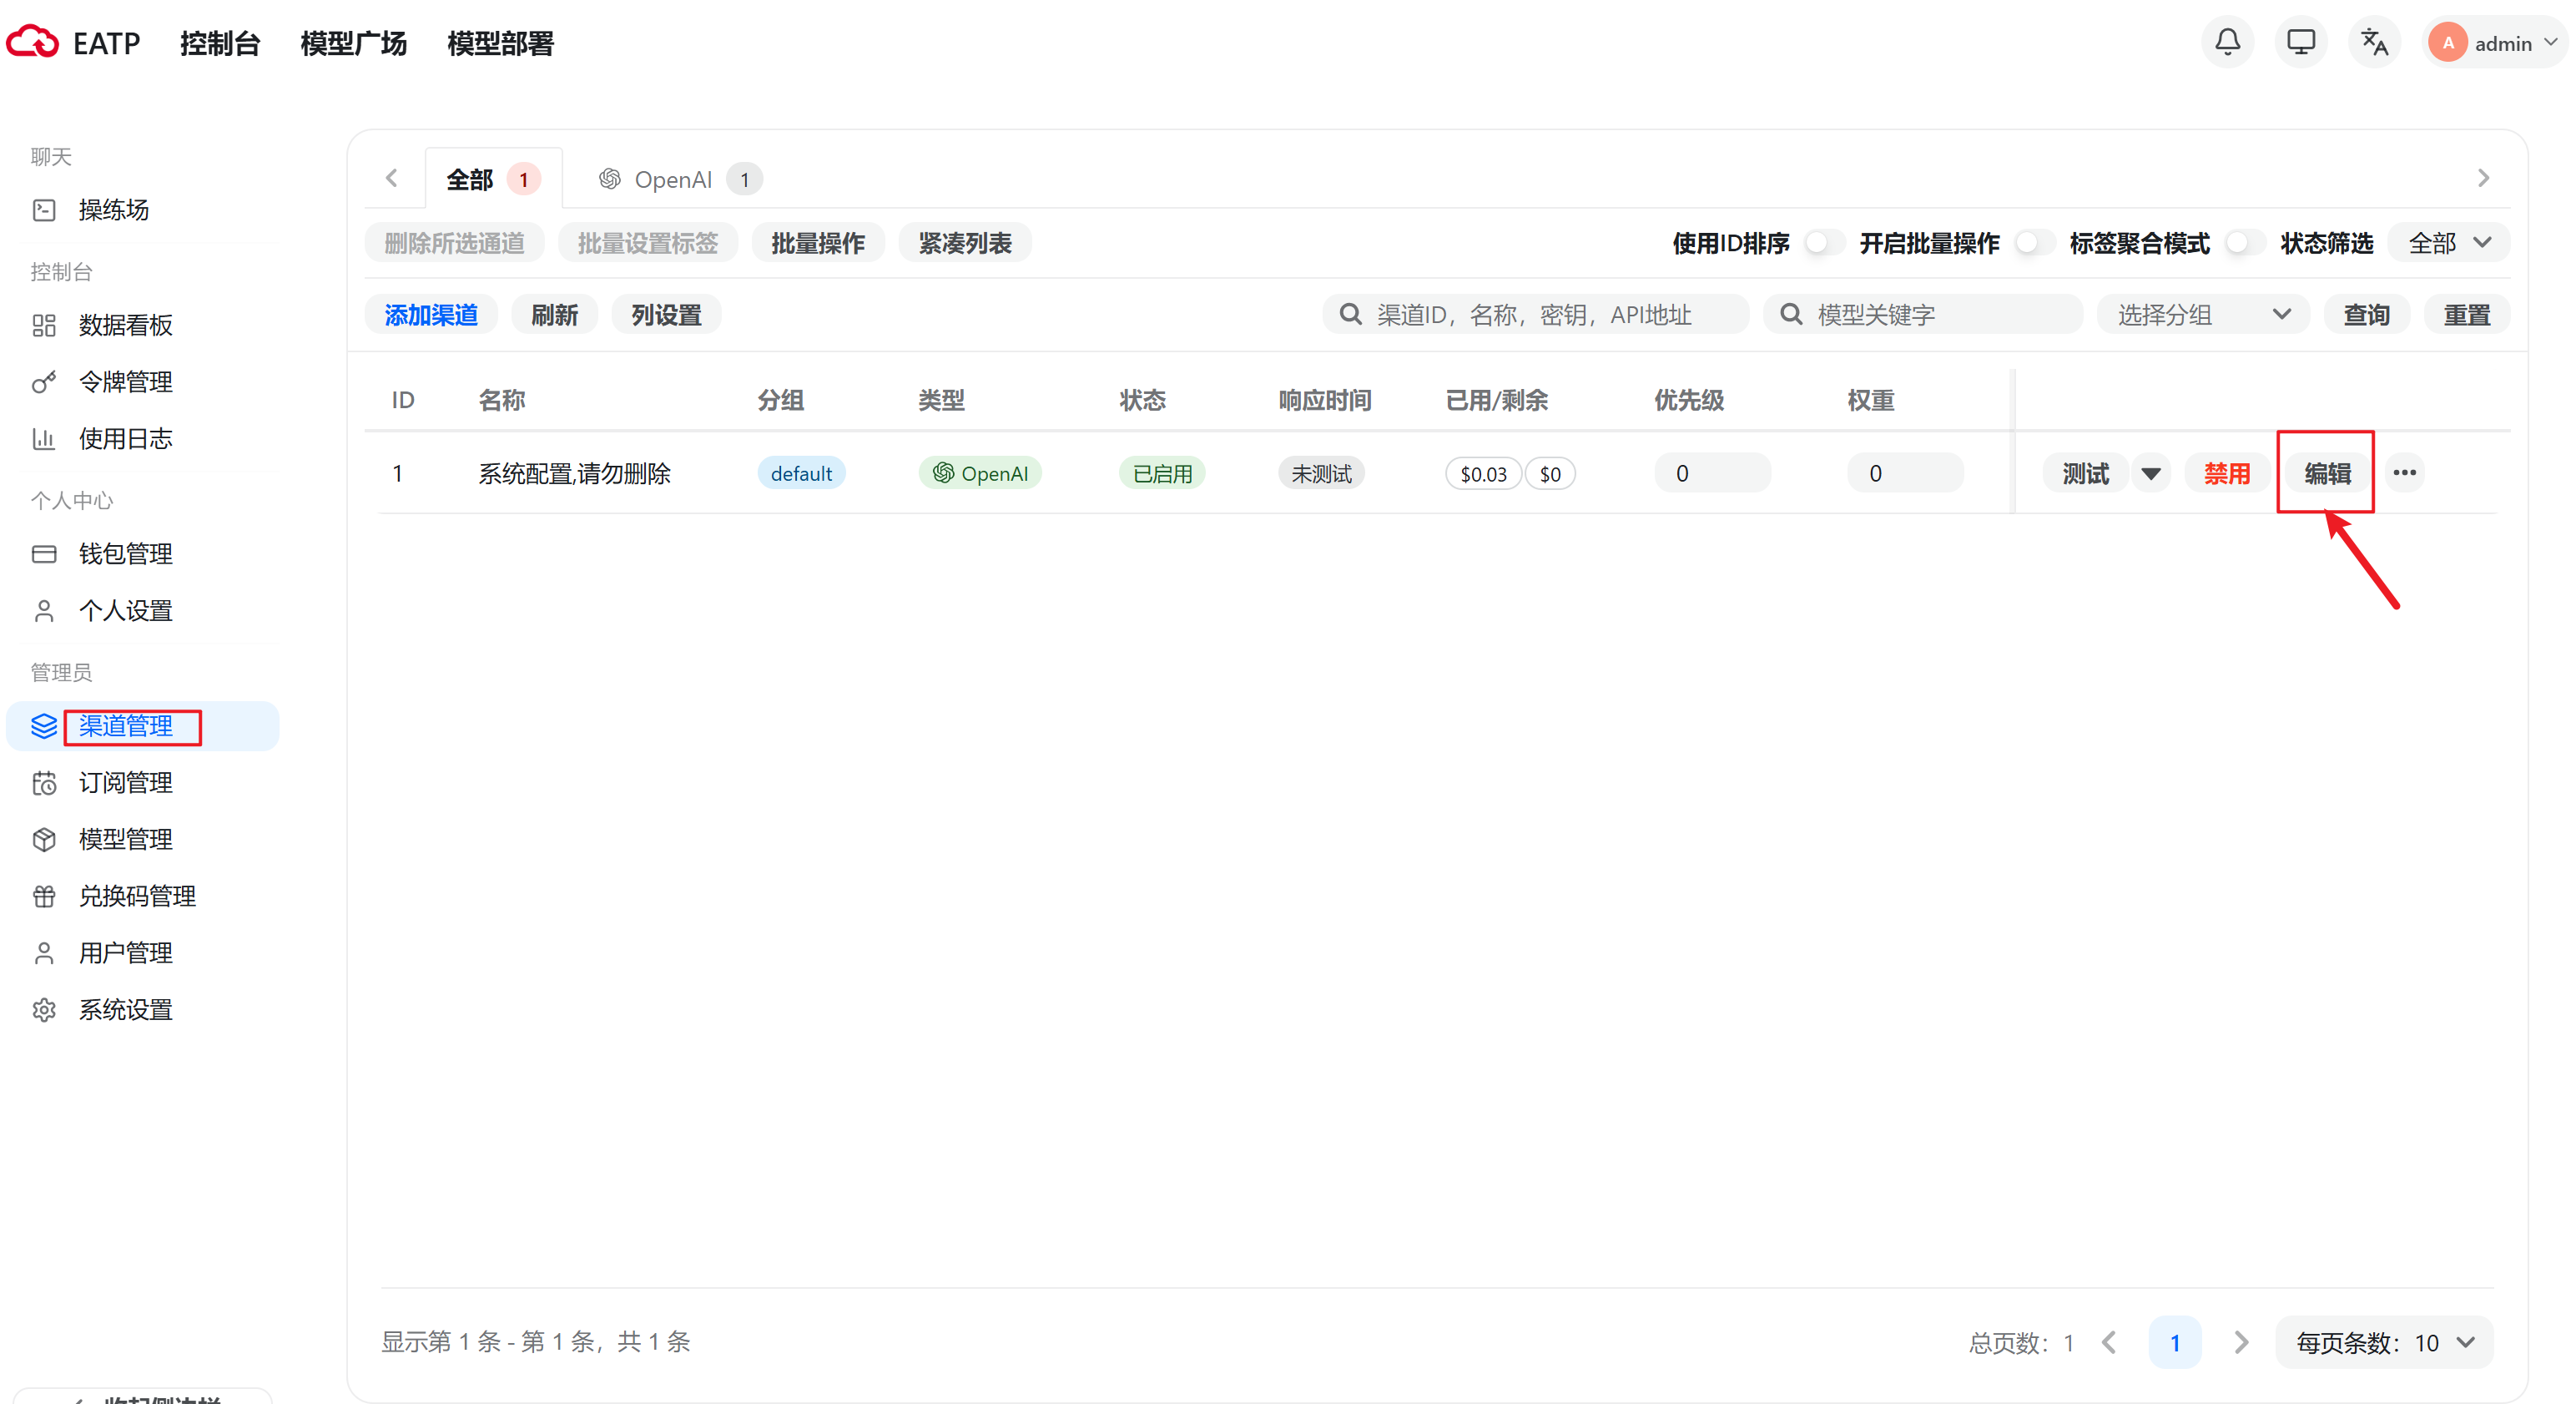Click the $0 remaining quota tag
The width and height of the screenshot is (2576, 1404).
click(x=1550, y=474)
